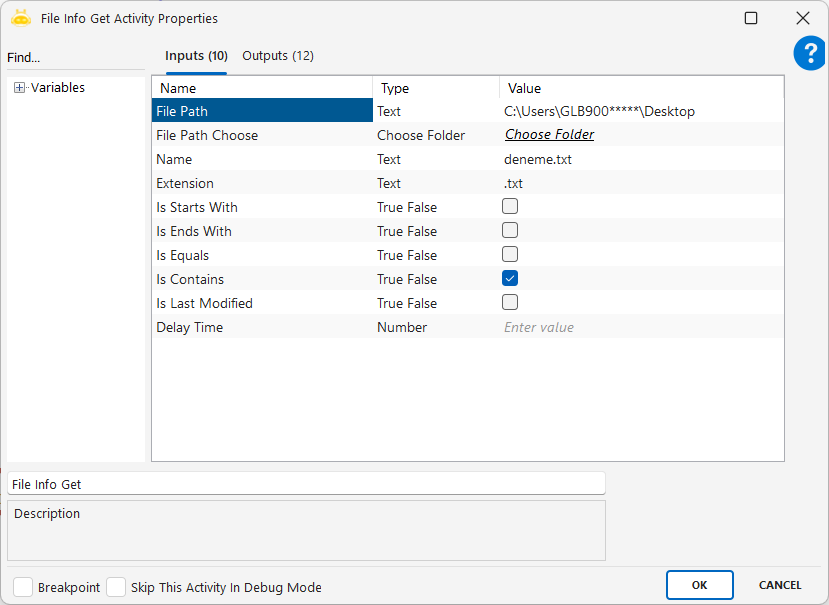Enable the Is Ends With checkbox
This screenshot has width=829, height=605.
click(x=510, y=231)
